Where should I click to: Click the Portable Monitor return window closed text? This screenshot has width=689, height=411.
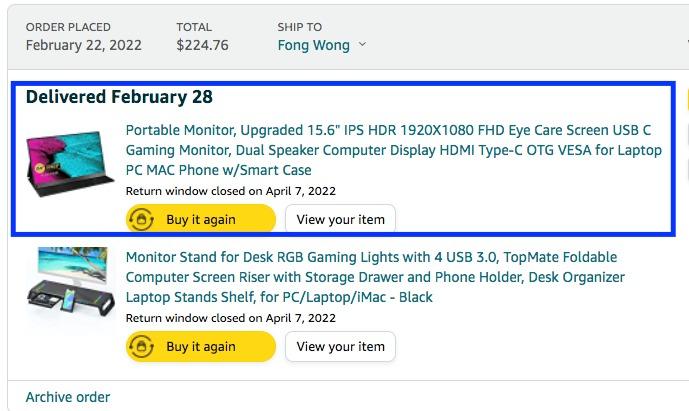231,191
